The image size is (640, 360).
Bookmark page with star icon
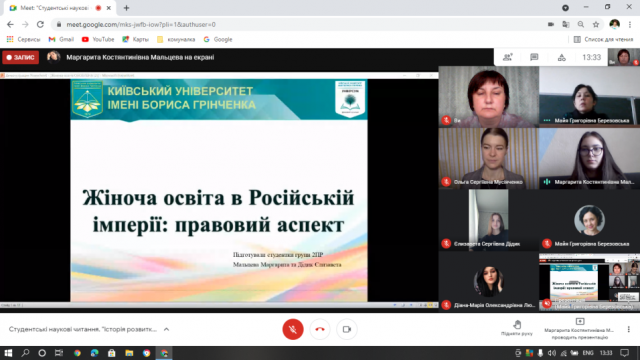pyautogui.click(x=596, y=24)
